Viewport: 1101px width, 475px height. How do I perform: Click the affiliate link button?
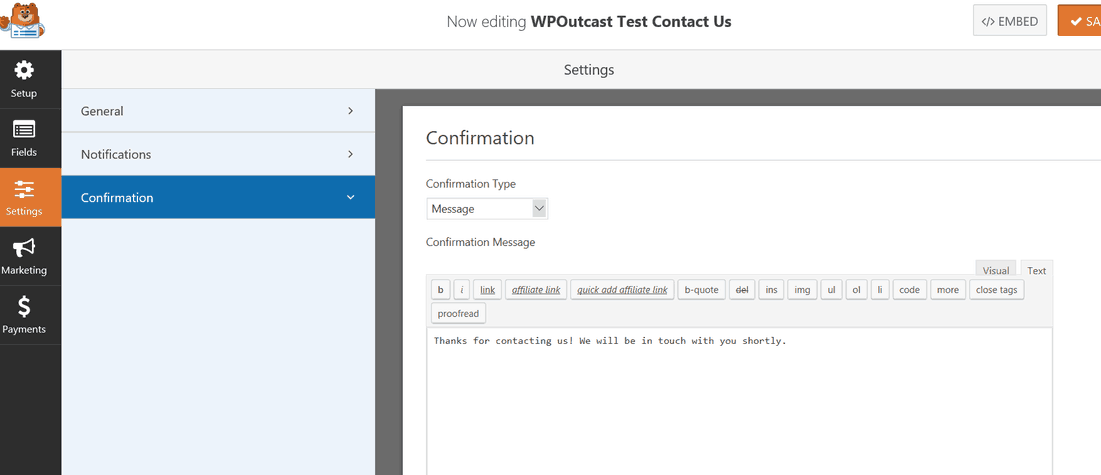tap(536, 289)
